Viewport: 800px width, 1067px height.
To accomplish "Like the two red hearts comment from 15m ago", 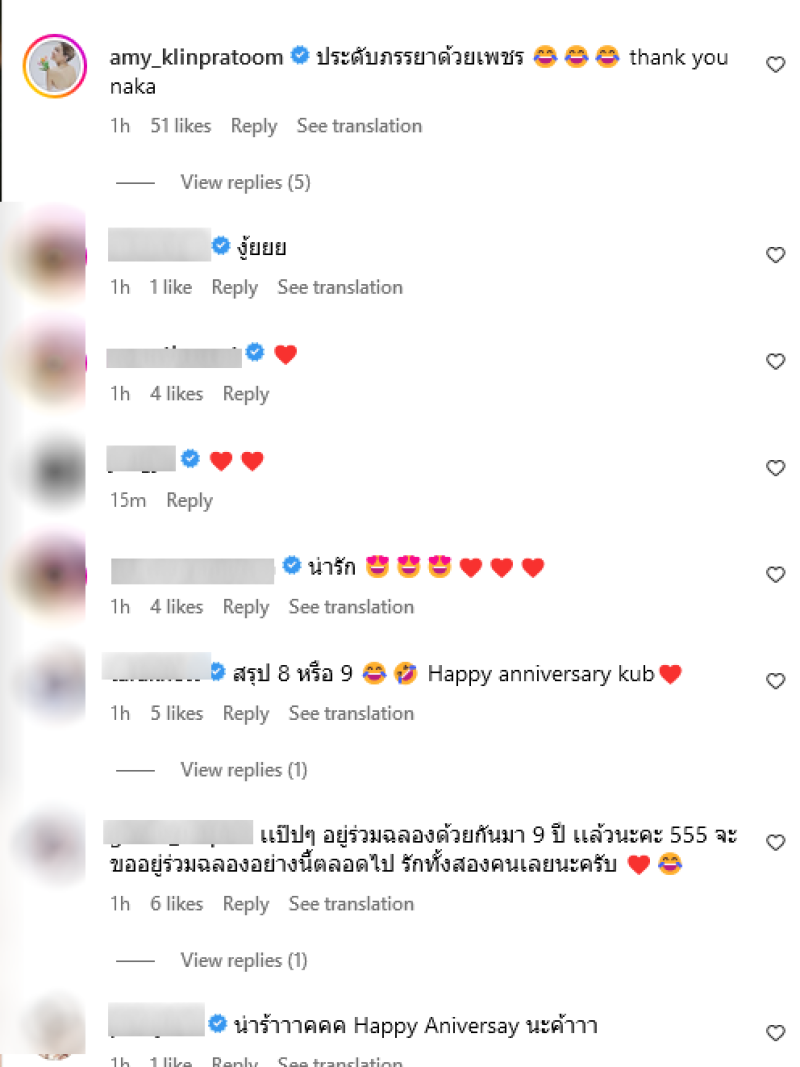I will (776, 468).
